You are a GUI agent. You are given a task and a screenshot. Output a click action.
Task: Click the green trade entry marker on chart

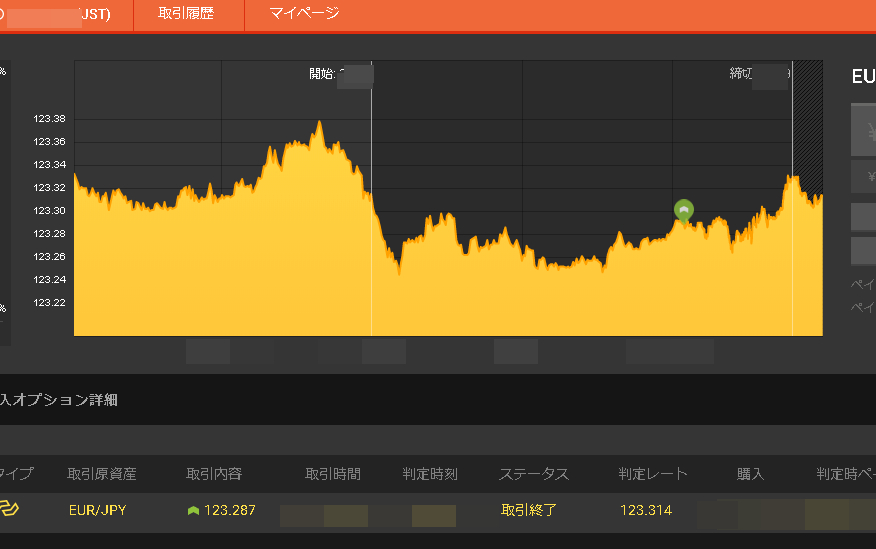tap(683, 210)
